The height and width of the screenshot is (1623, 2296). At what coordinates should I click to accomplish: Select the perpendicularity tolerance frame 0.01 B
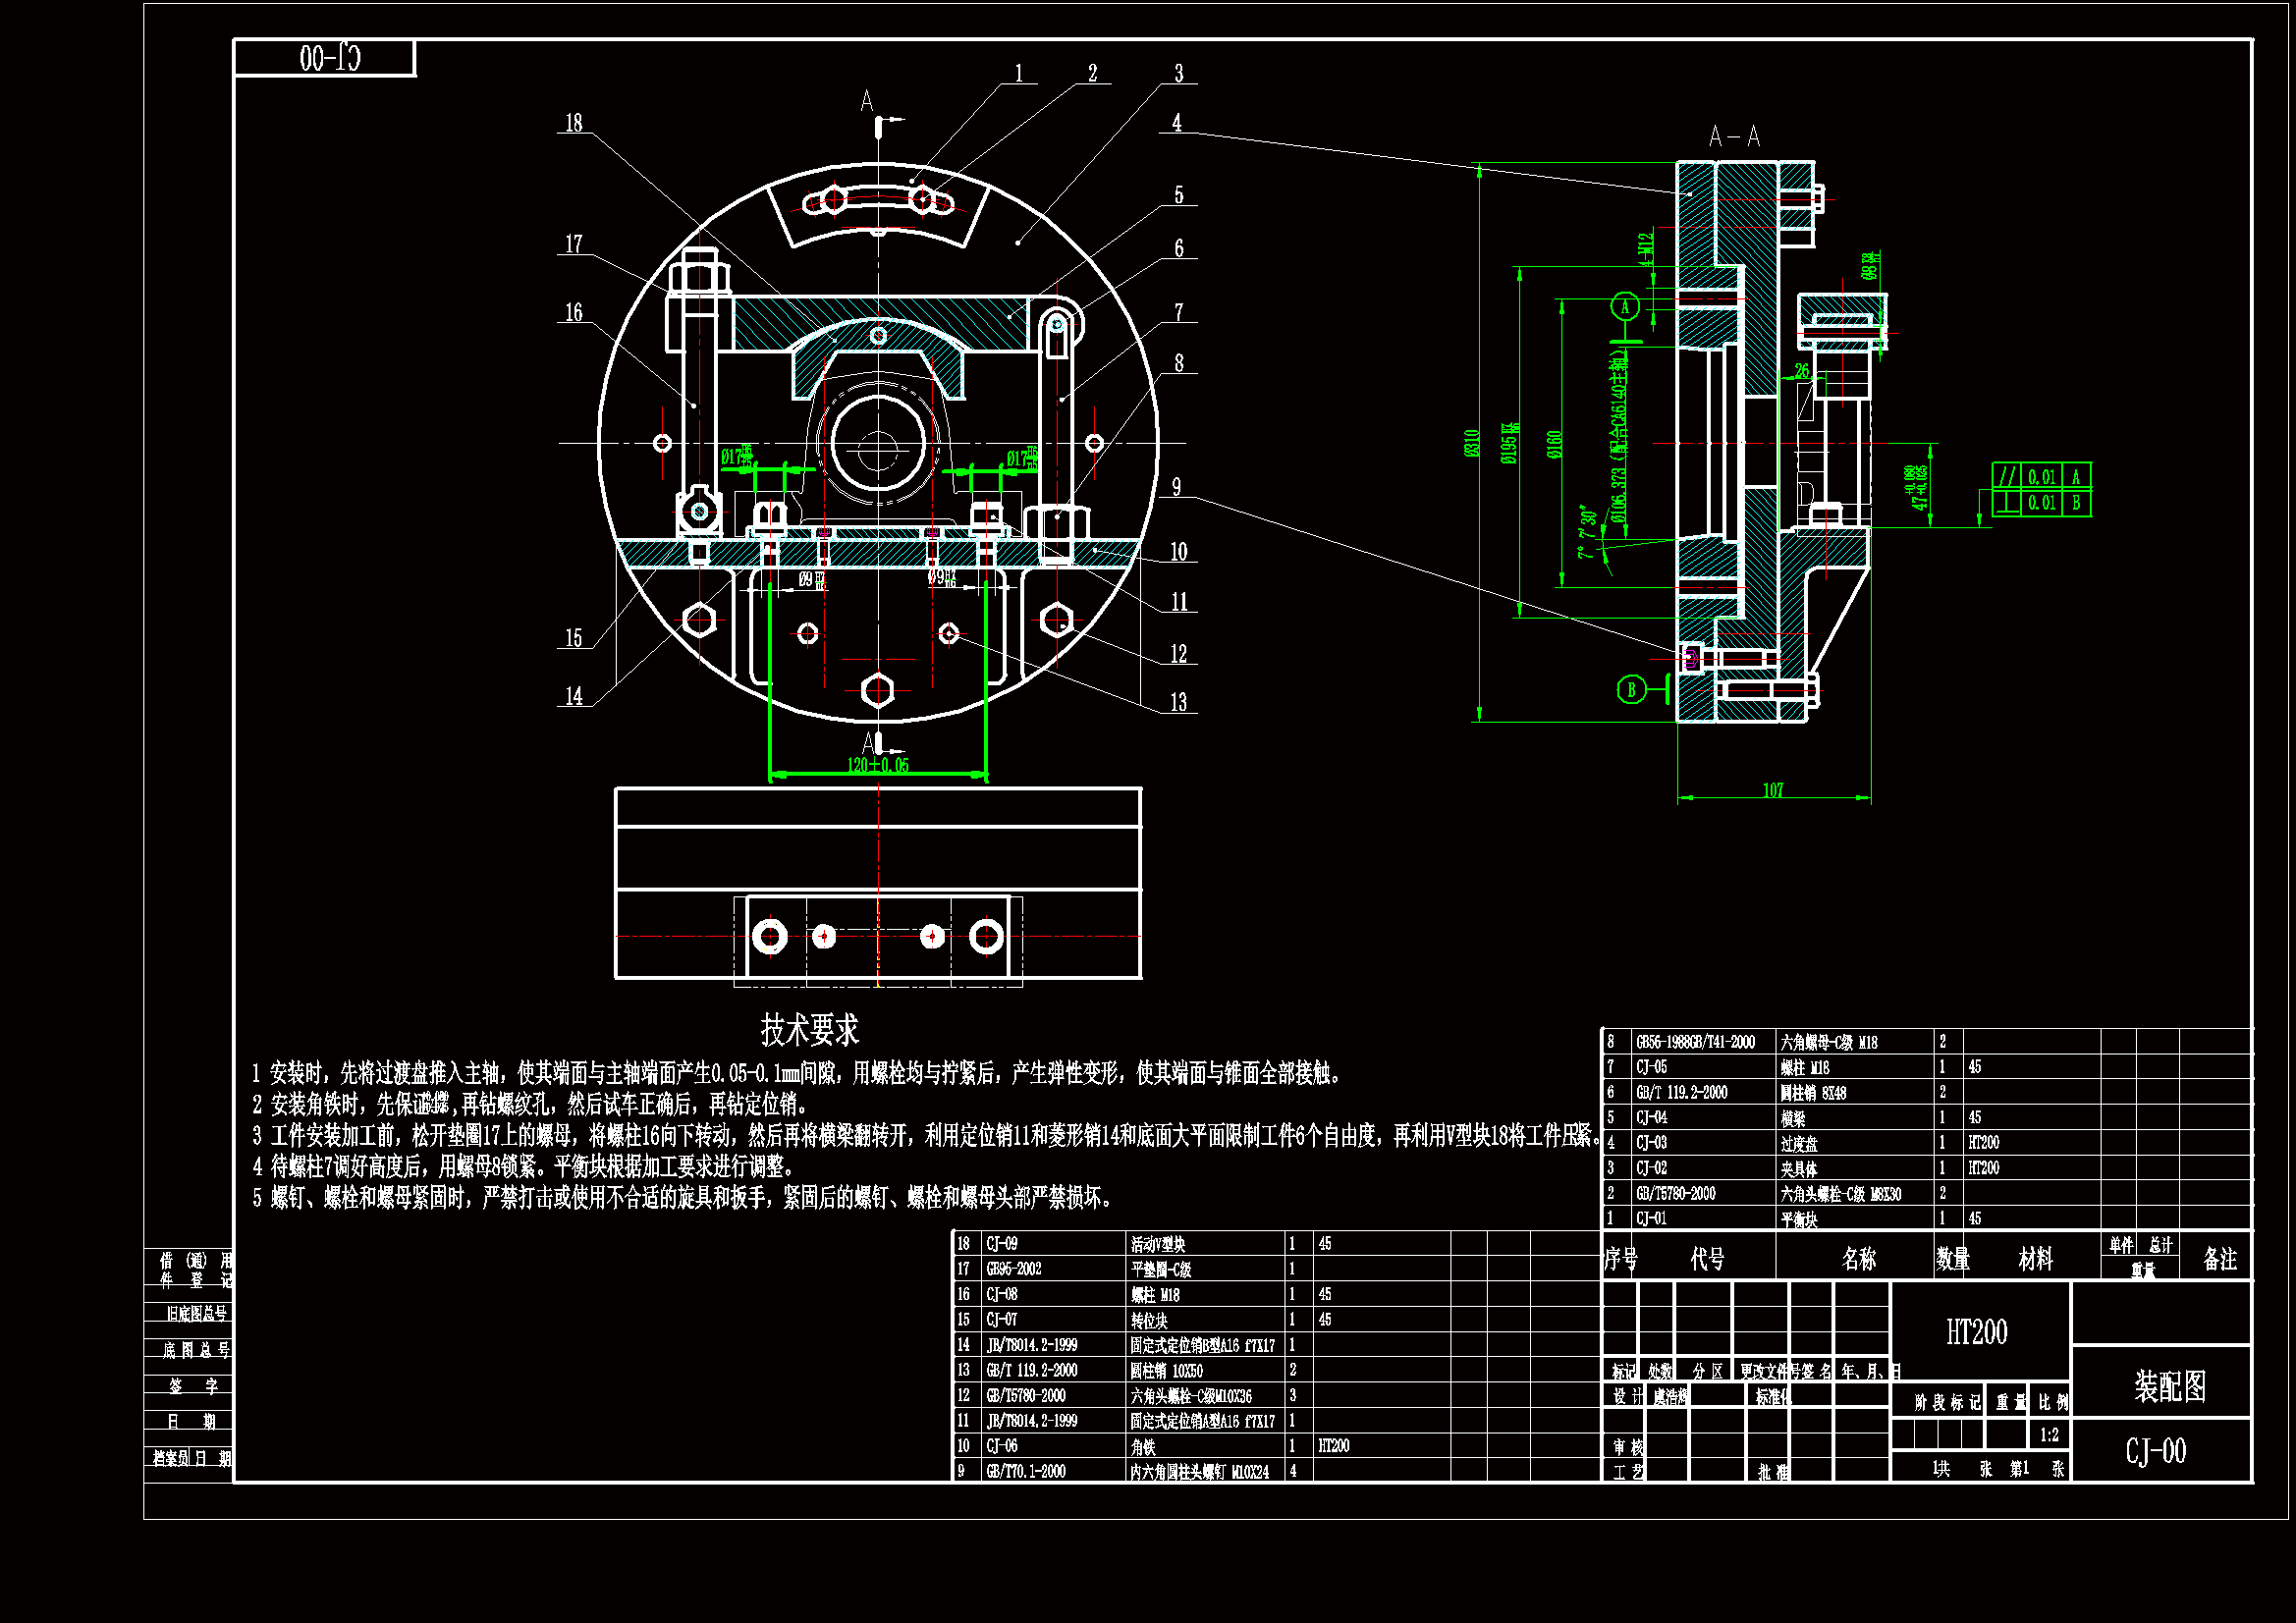tap(2041, 503)
